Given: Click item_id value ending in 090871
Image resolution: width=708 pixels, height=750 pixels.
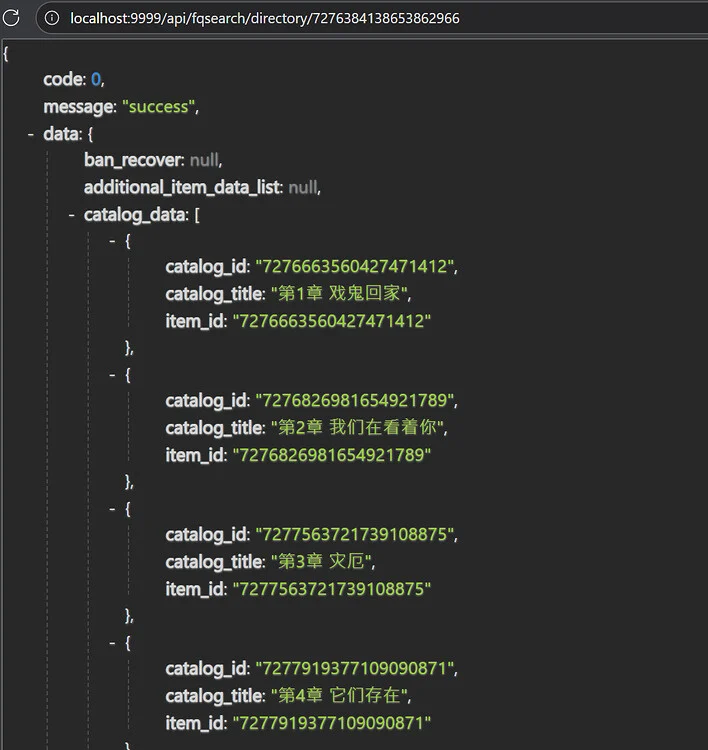Looking at the screenshot, I should (331, 723).
